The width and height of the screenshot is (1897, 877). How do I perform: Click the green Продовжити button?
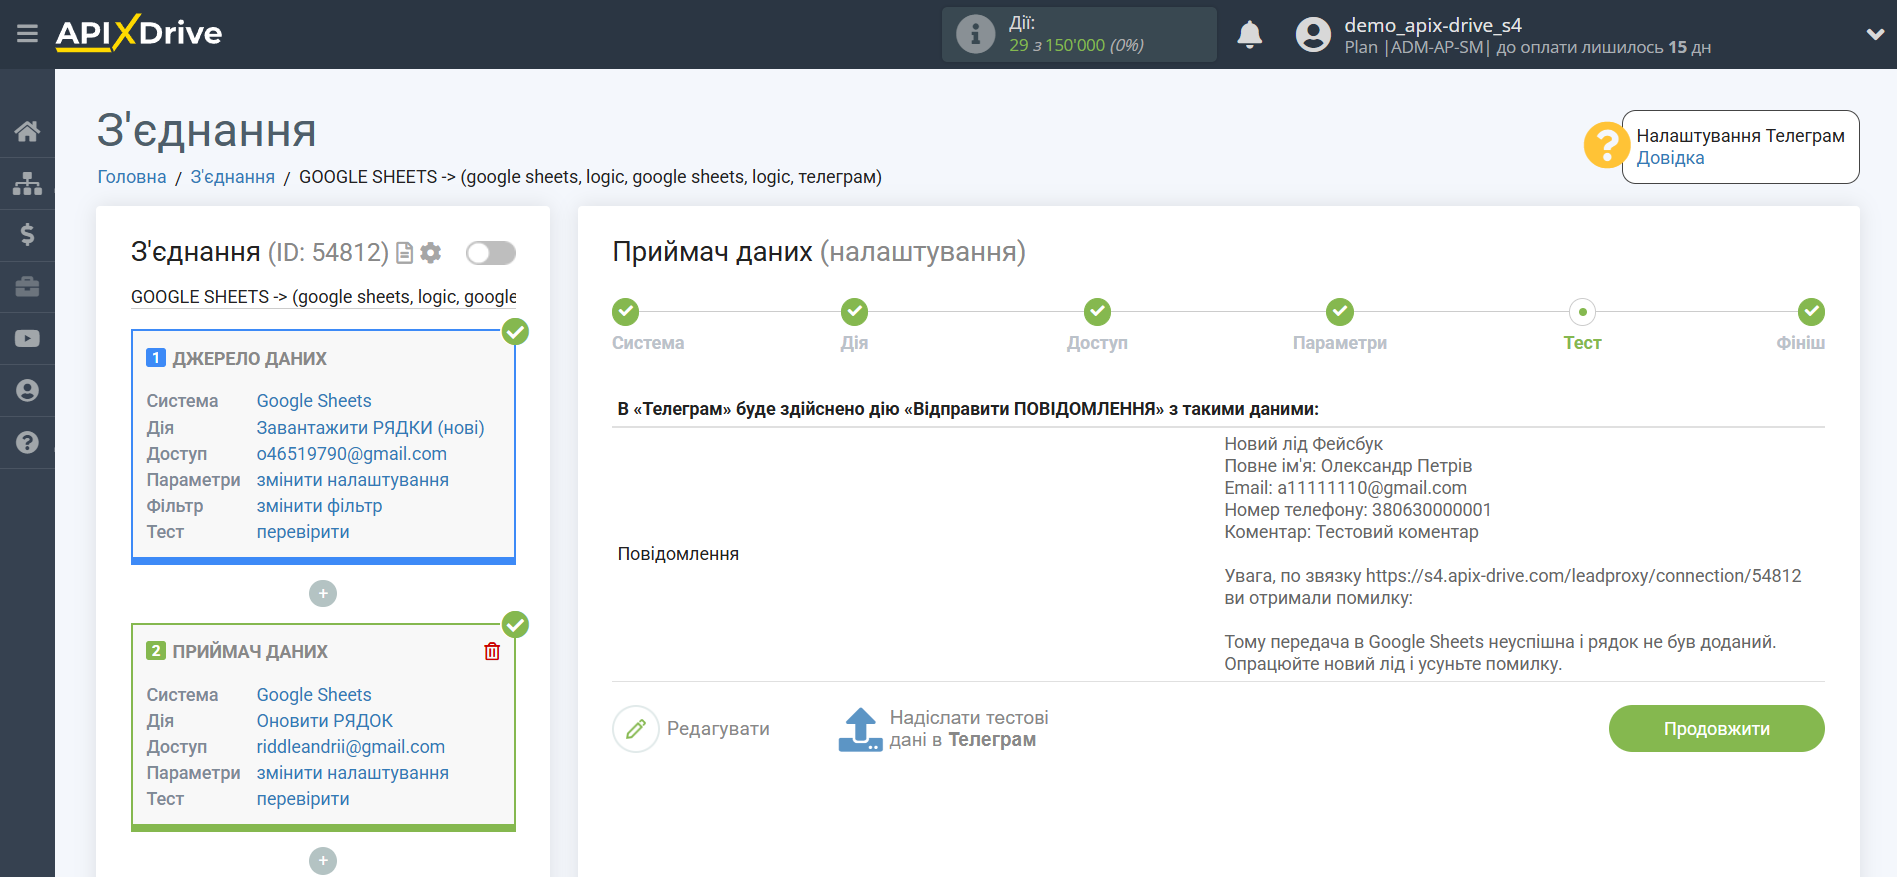click(1716, 729)
